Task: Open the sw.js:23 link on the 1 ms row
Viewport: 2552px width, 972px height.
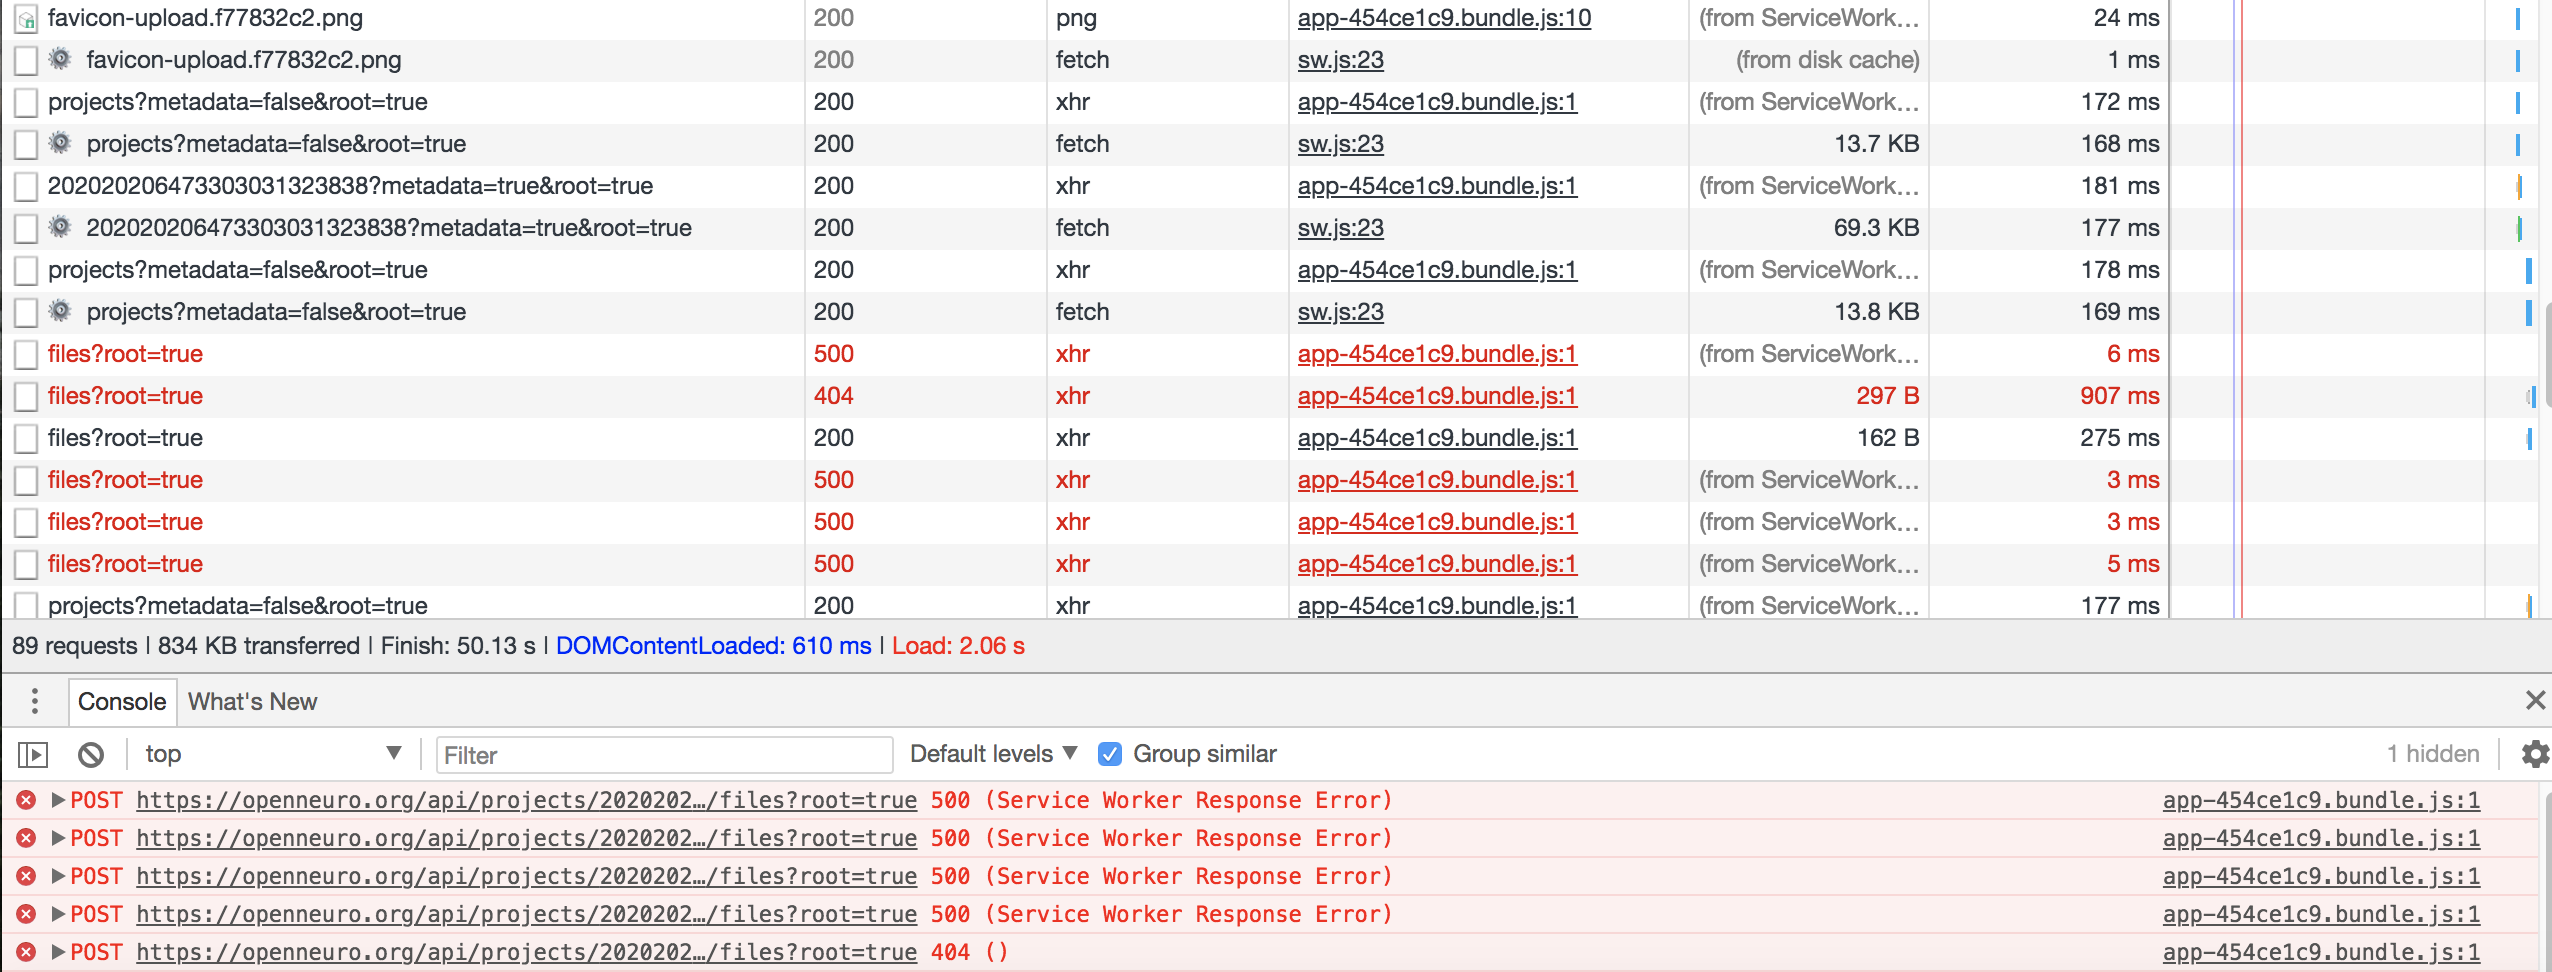Action: point(1340,60)
